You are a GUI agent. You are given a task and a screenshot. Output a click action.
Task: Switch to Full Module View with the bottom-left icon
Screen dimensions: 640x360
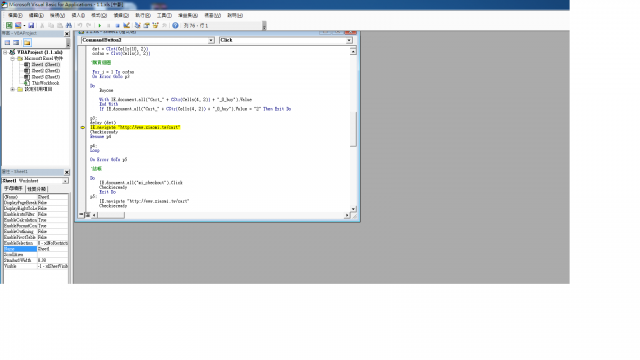(x=87, y=215)
